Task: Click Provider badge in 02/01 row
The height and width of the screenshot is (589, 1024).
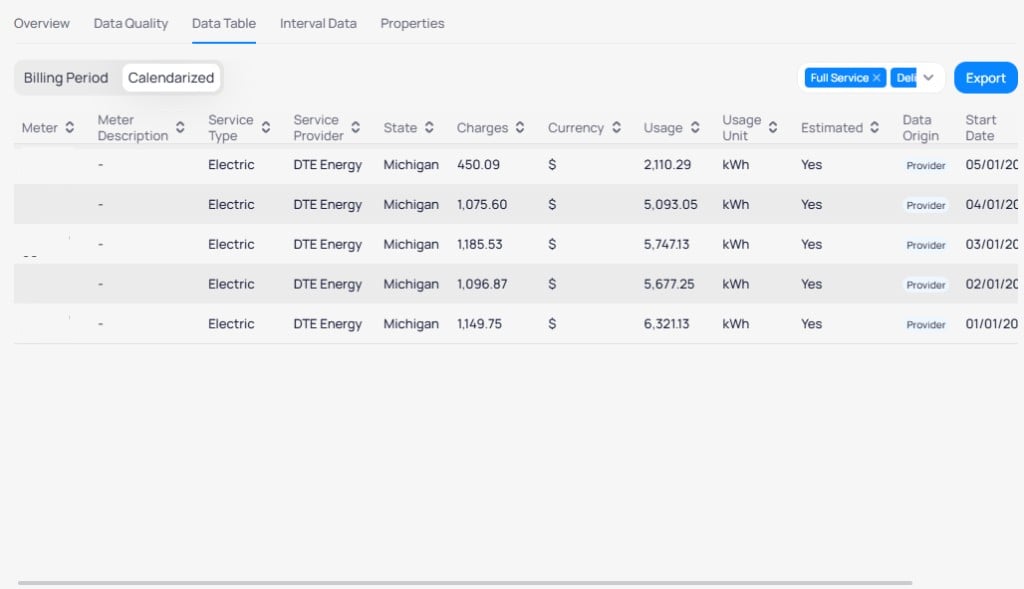Action: point(925,285)
